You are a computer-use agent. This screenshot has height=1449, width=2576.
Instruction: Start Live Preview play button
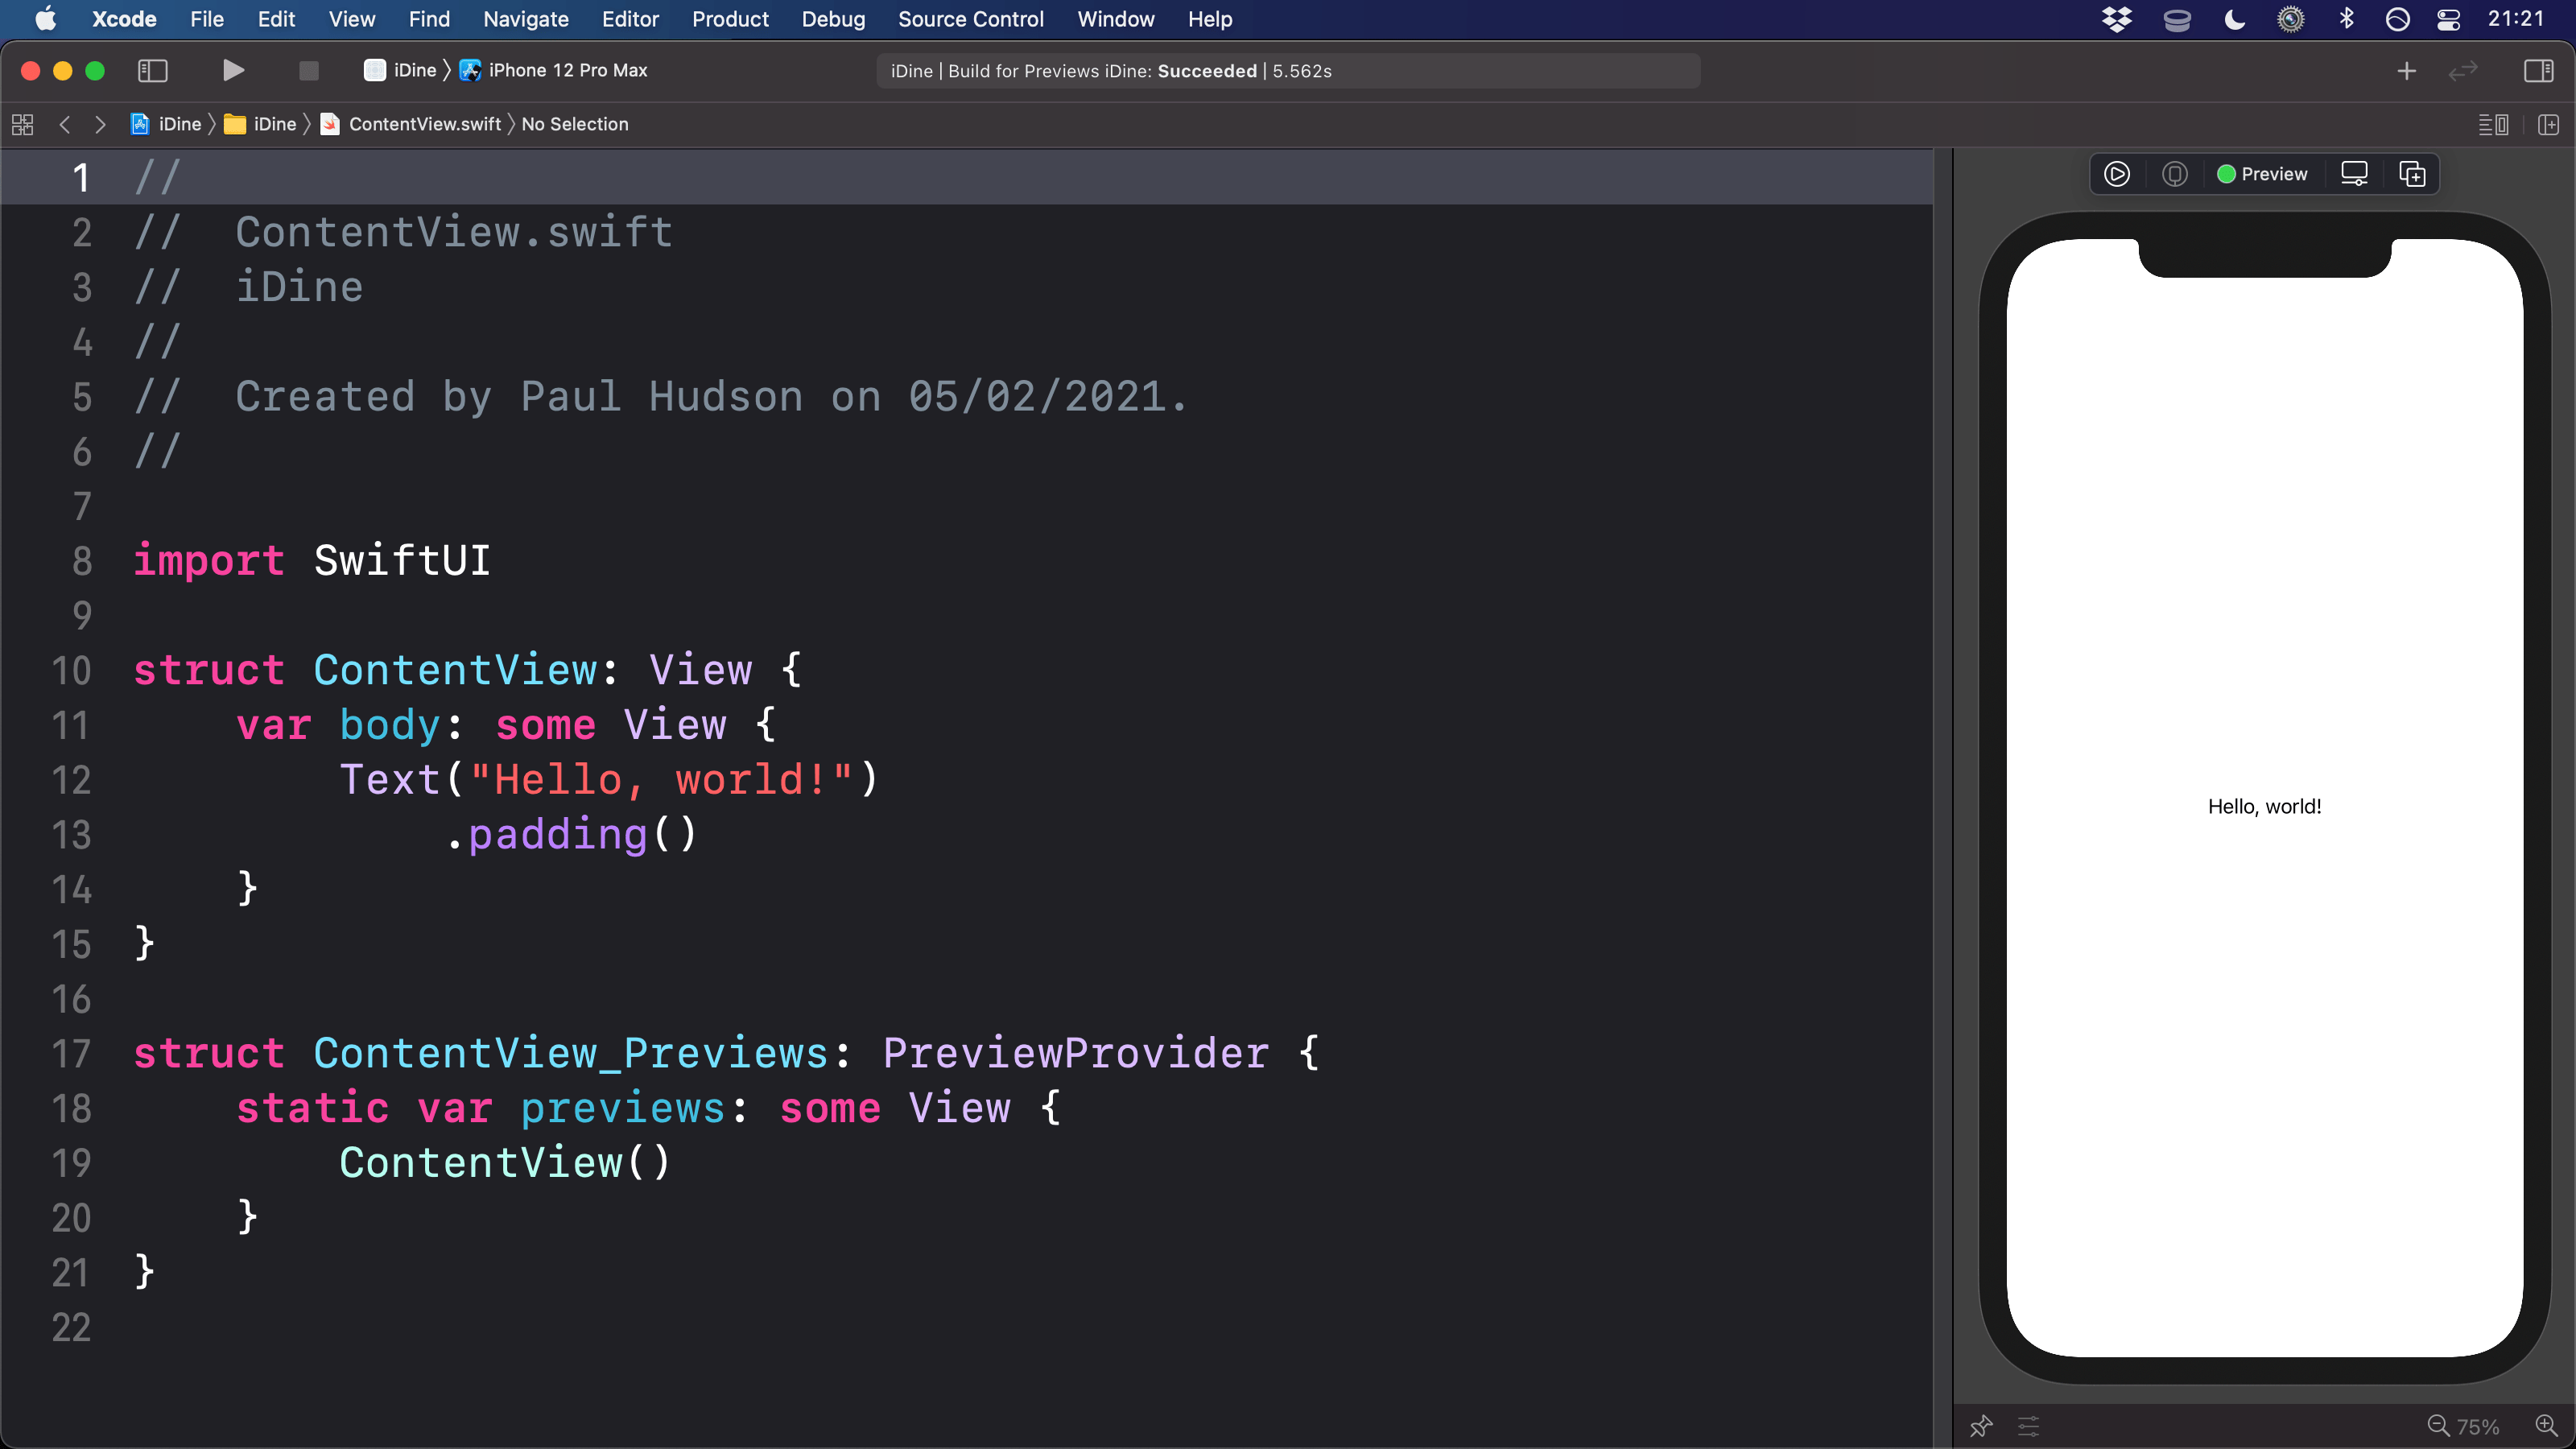[x=2116, y=174]
